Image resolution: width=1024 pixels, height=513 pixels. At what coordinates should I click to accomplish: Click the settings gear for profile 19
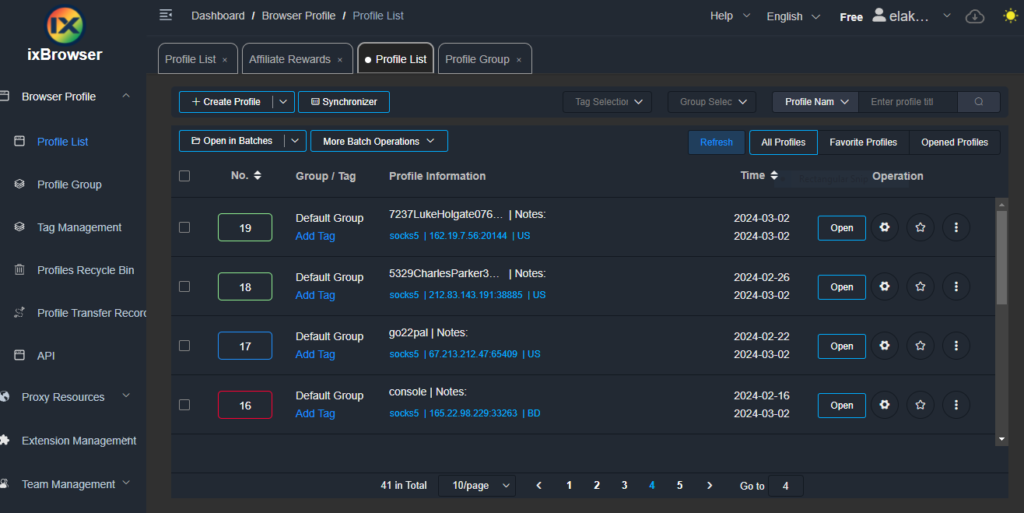point(884,228)
